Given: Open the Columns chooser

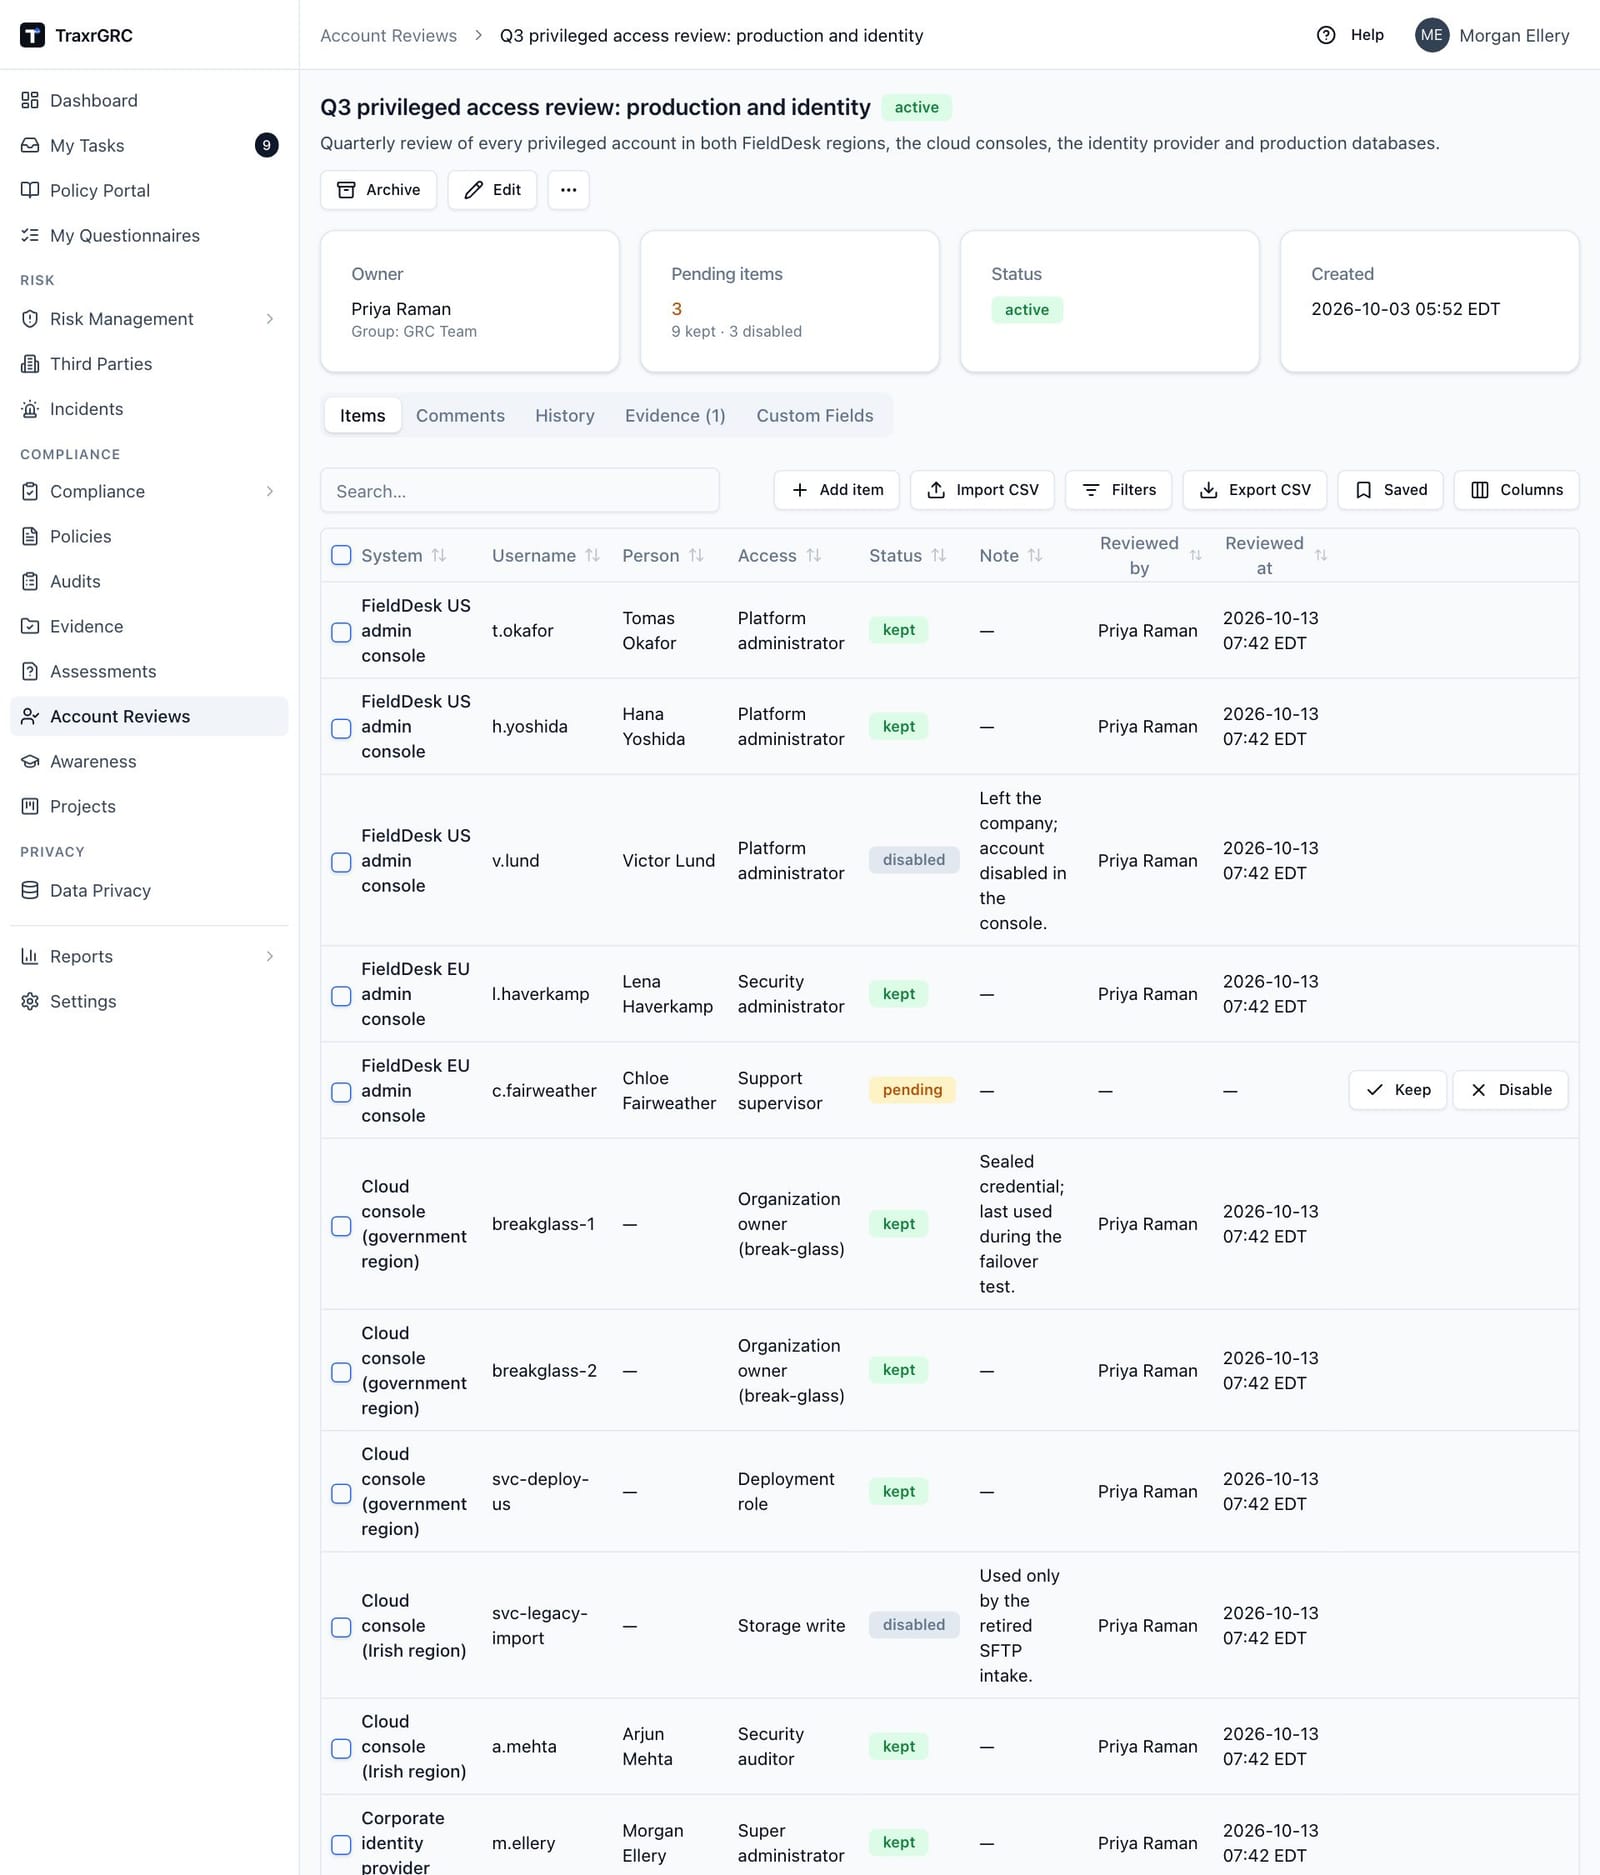Looking at the screenshot, I should point(1516,490).
